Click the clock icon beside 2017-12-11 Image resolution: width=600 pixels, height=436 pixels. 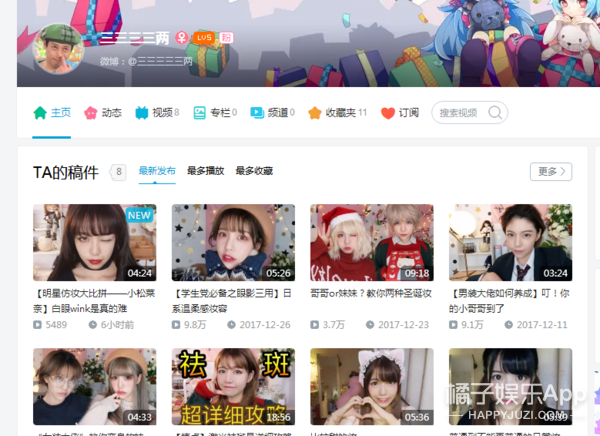(x=508, y=325)
